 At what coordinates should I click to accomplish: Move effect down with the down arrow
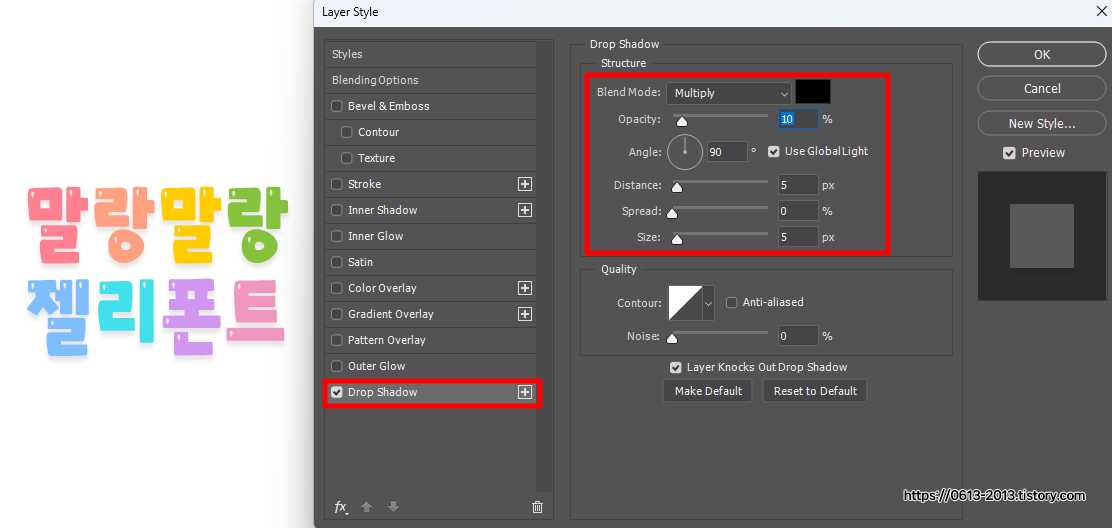pos(394,507)
